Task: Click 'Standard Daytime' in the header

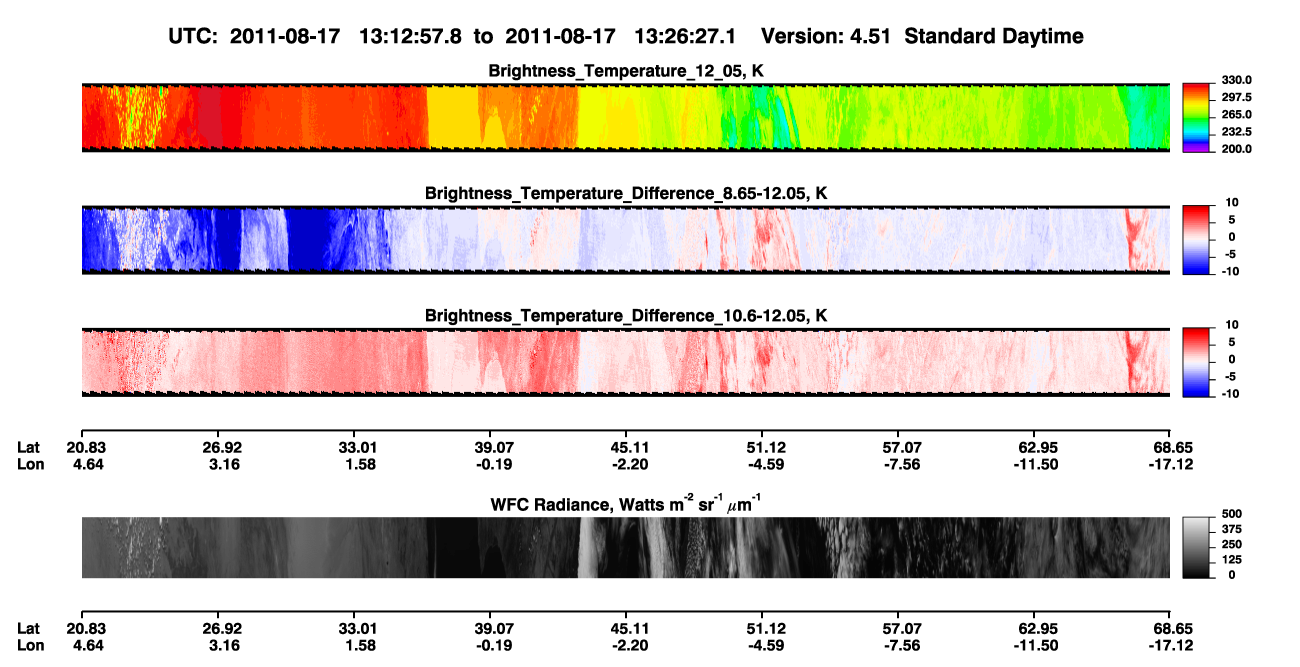Action: 995,37
